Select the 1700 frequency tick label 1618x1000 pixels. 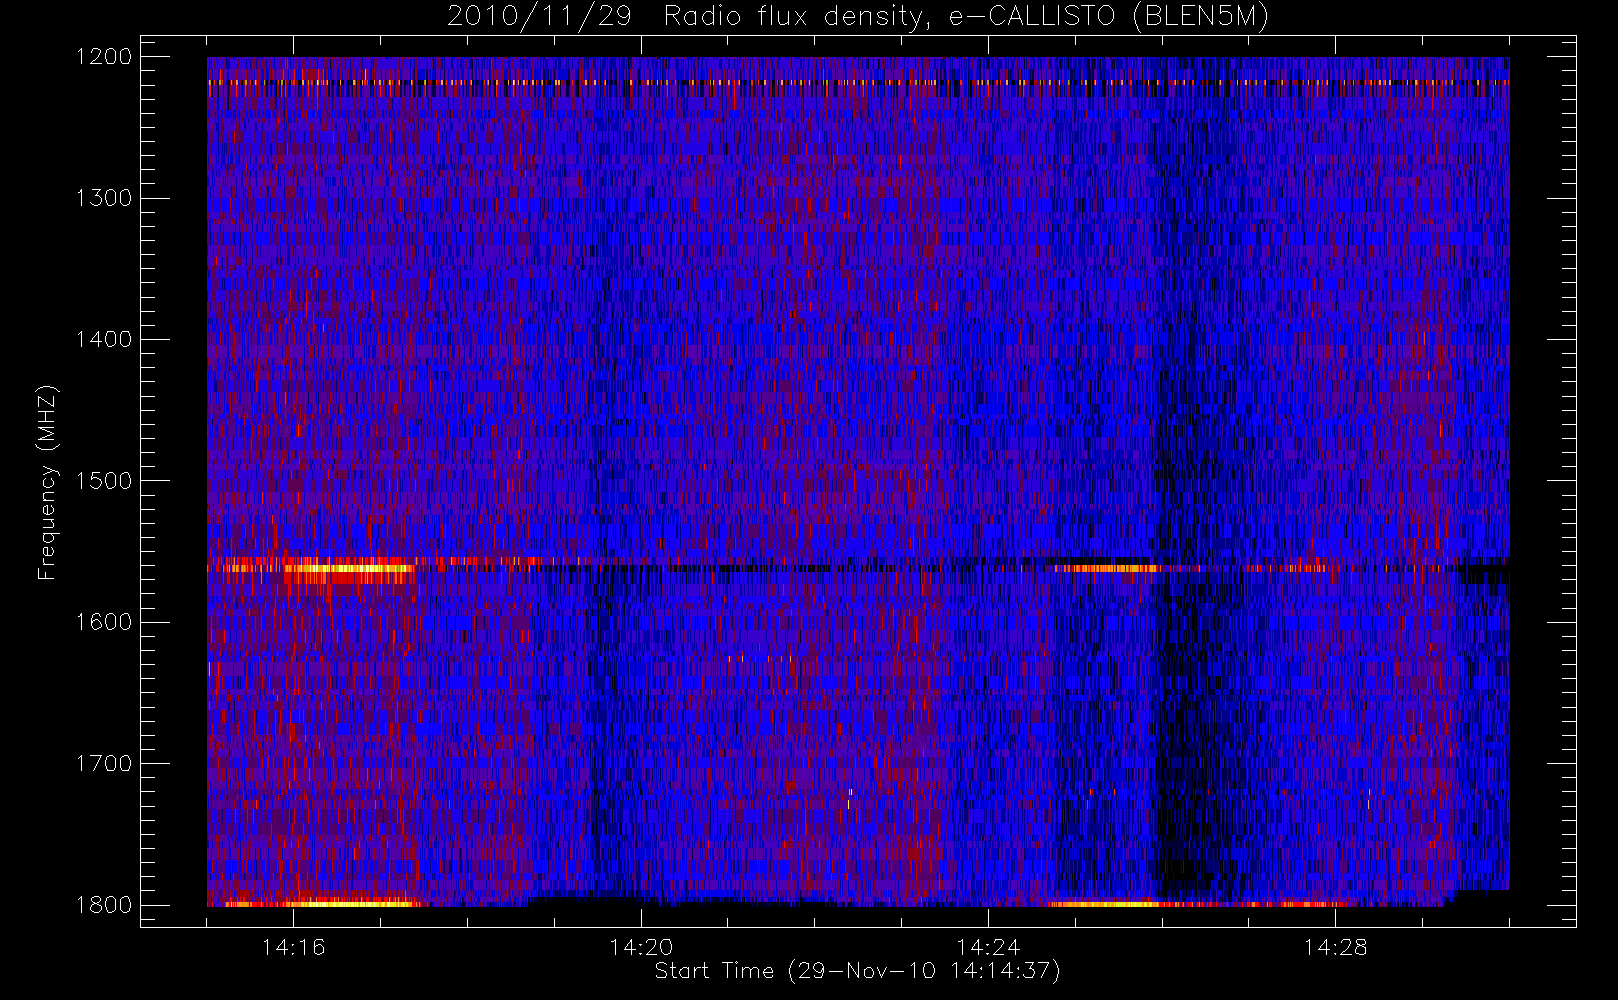[105, 763]
